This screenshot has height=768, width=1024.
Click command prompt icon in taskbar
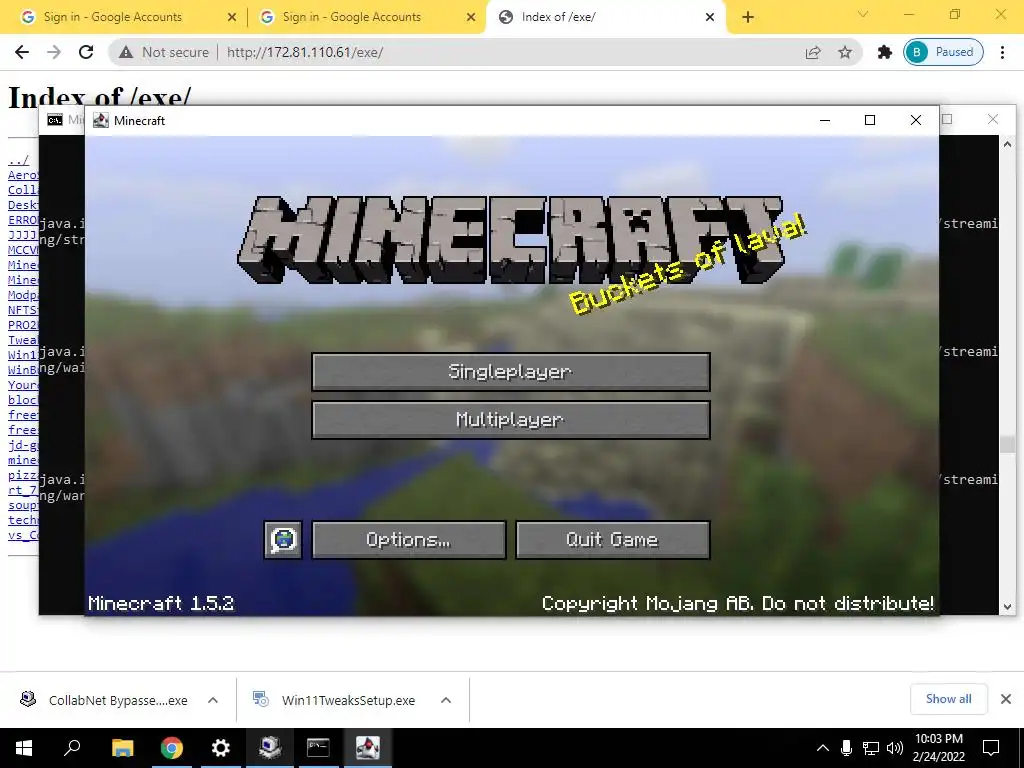coord(318,748)
